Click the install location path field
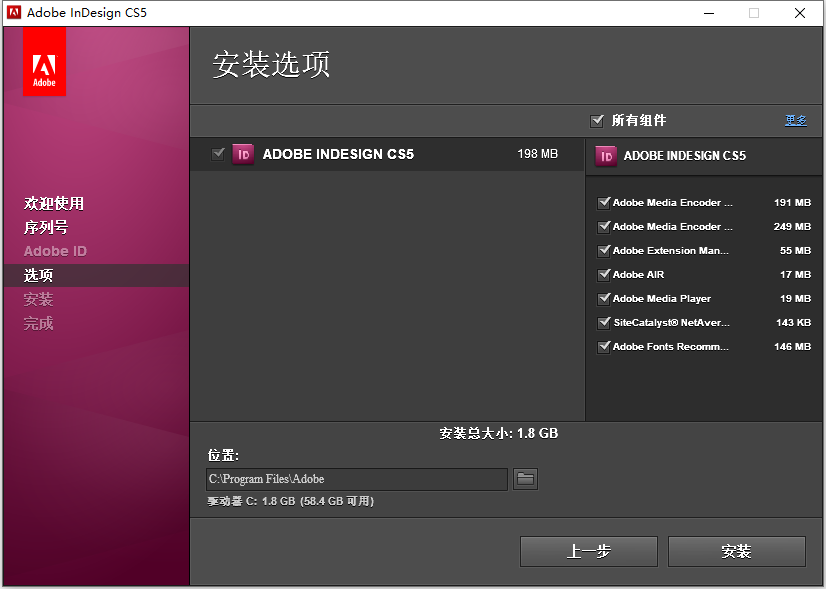Viewport: 826px width, 589px height. [357, 479]
